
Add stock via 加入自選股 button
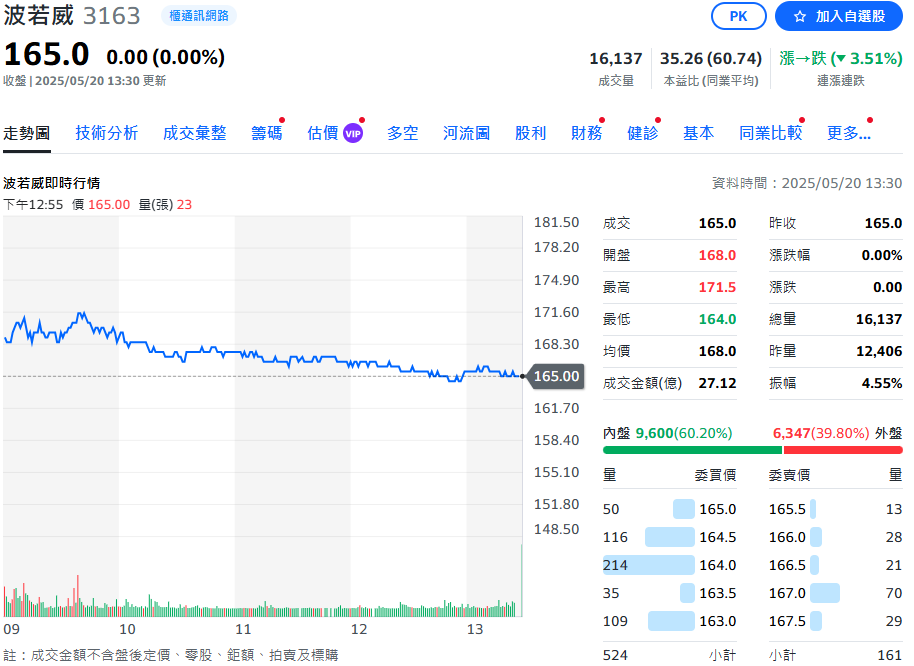click(838, 16)
